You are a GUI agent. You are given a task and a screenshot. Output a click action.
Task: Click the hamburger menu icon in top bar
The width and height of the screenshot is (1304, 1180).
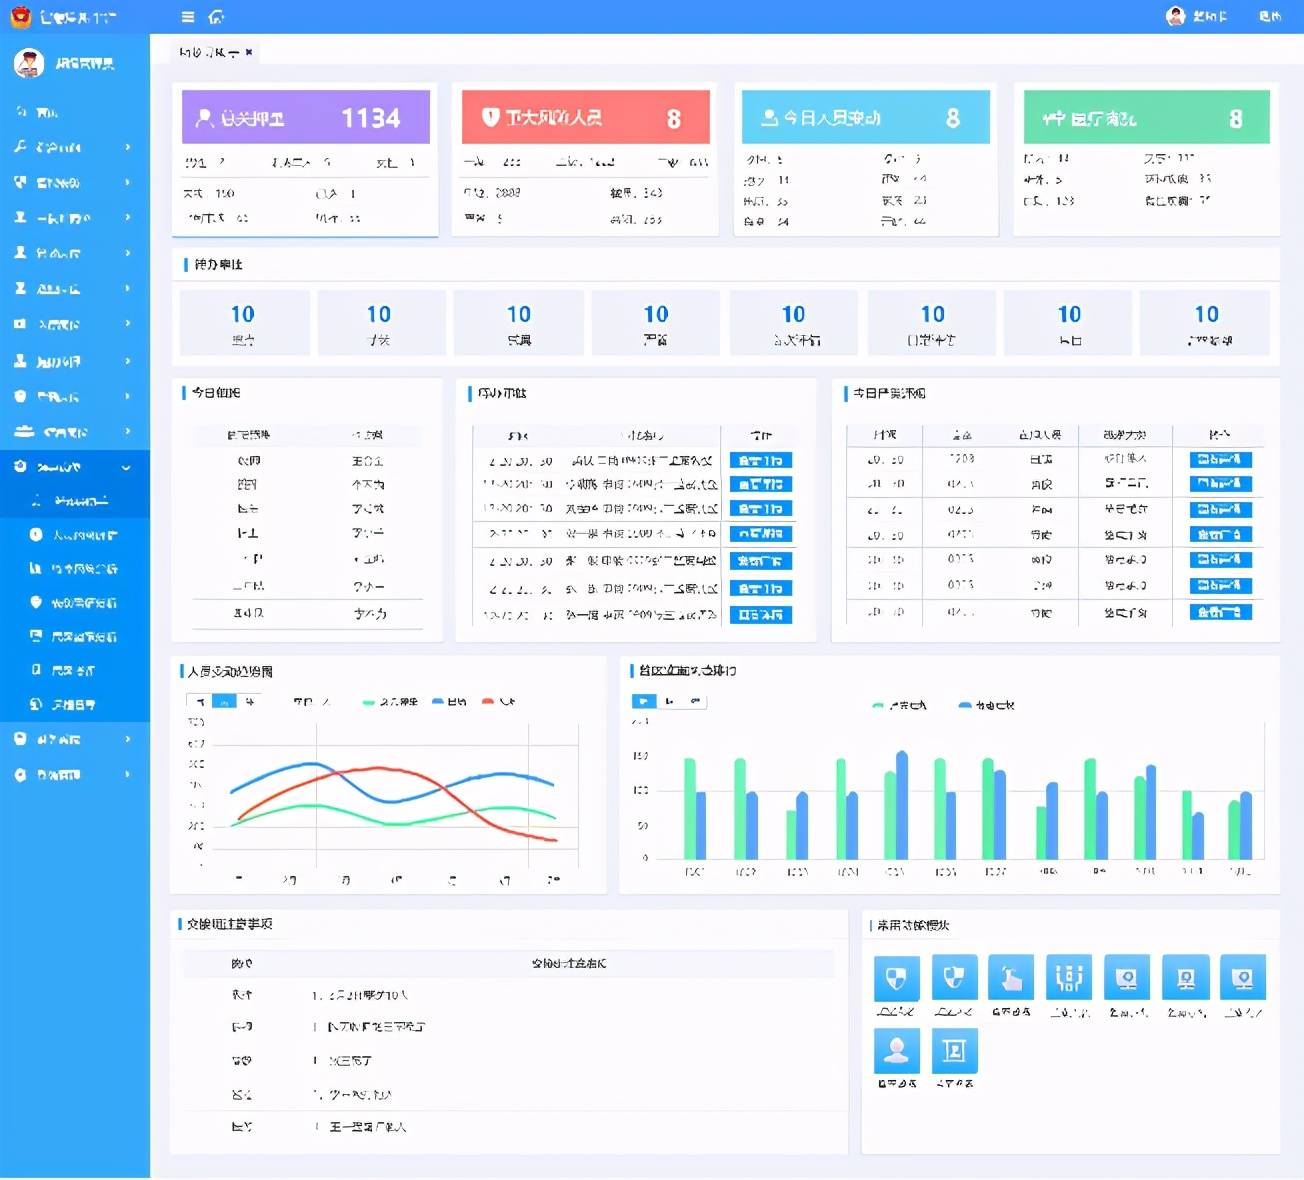point(188,17)
